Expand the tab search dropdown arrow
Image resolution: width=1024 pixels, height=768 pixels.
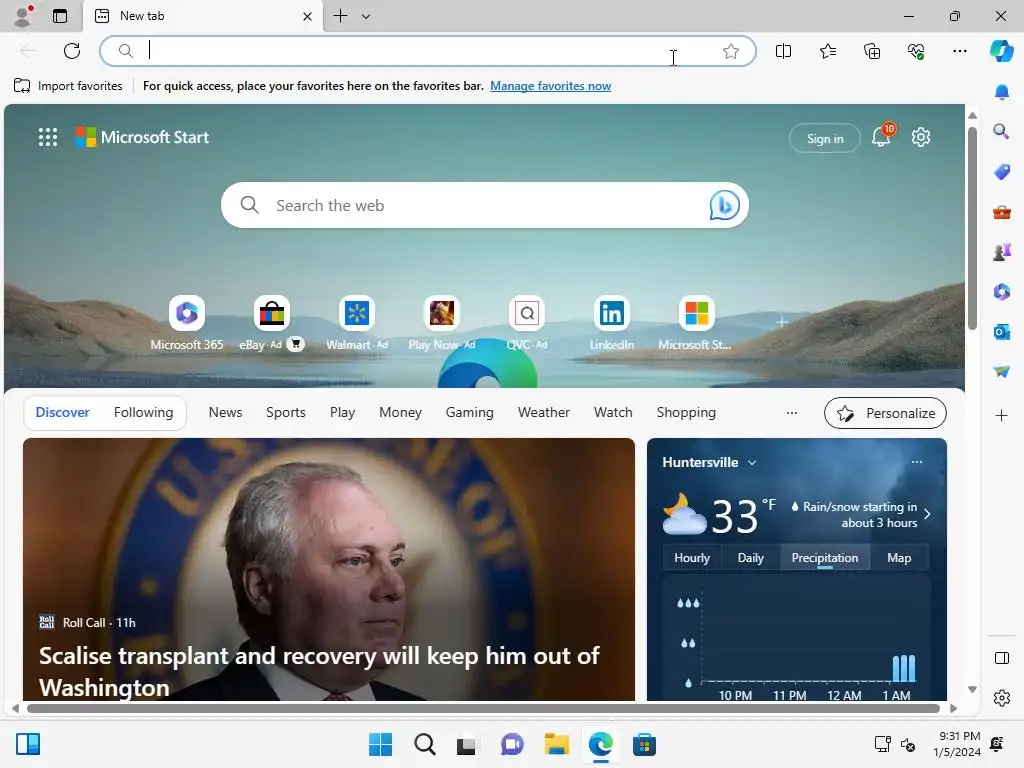pyautogui.click(x=366, y=16)
